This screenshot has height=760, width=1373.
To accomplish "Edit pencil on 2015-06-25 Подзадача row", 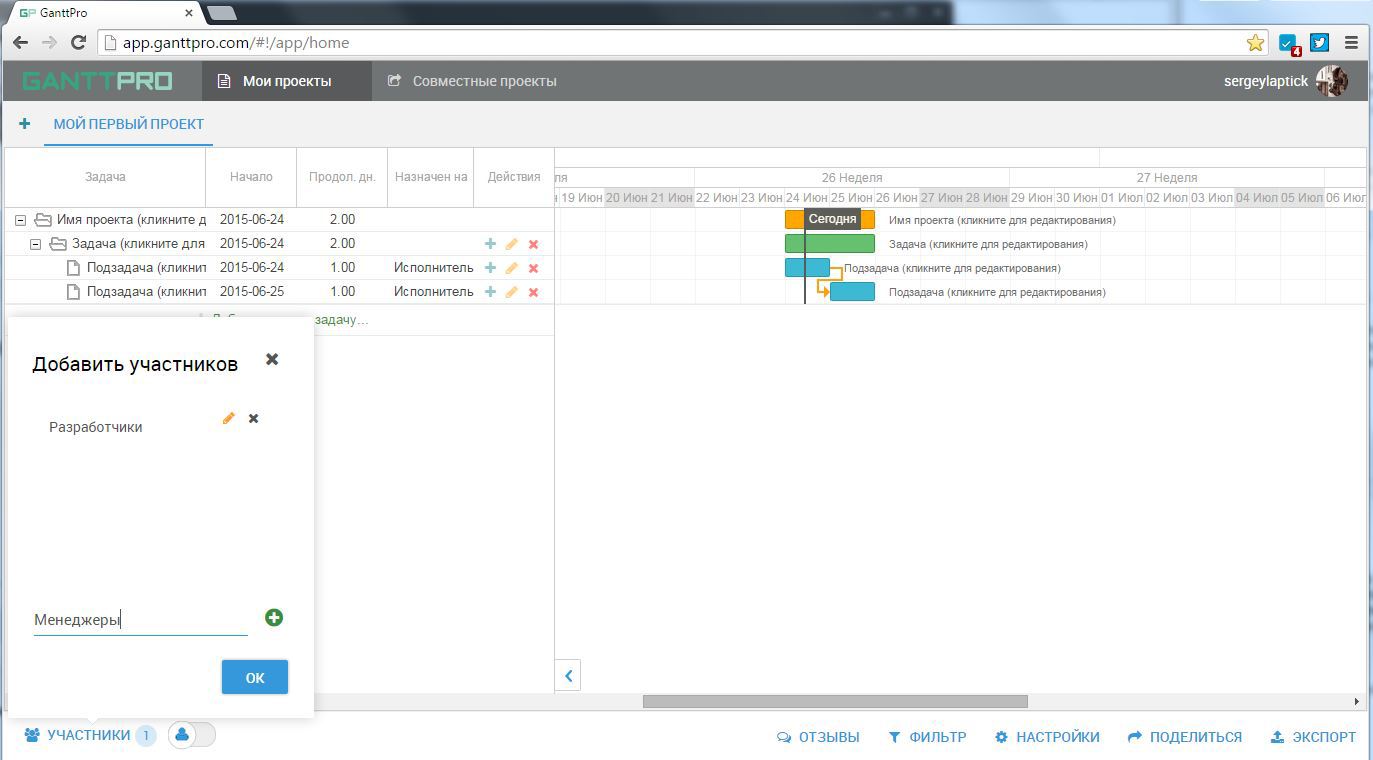I will (511, 292).
